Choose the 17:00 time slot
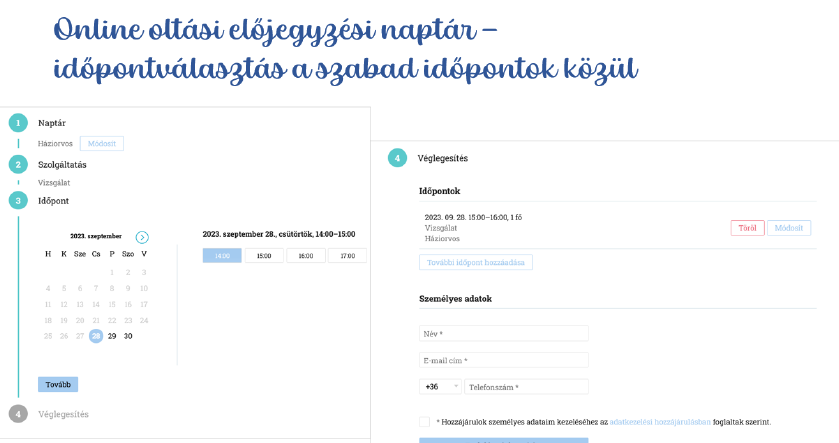839x443 pixels. tap(347, 256)
